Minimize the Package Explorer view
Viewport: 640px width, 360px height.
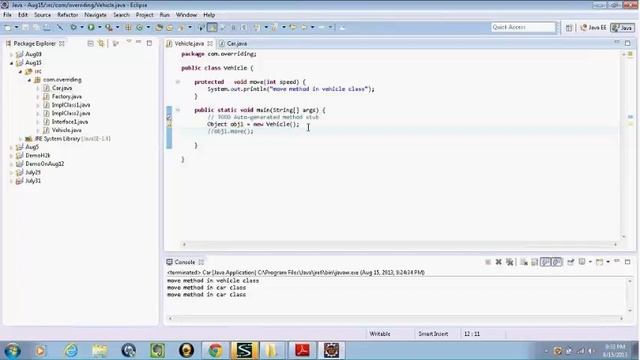click(139, 42)
